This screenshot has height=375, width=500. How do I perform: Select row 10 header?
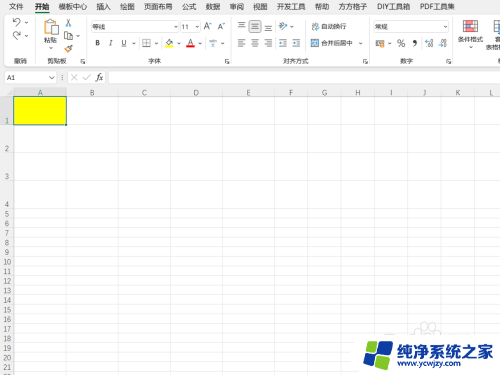(7, 262)
